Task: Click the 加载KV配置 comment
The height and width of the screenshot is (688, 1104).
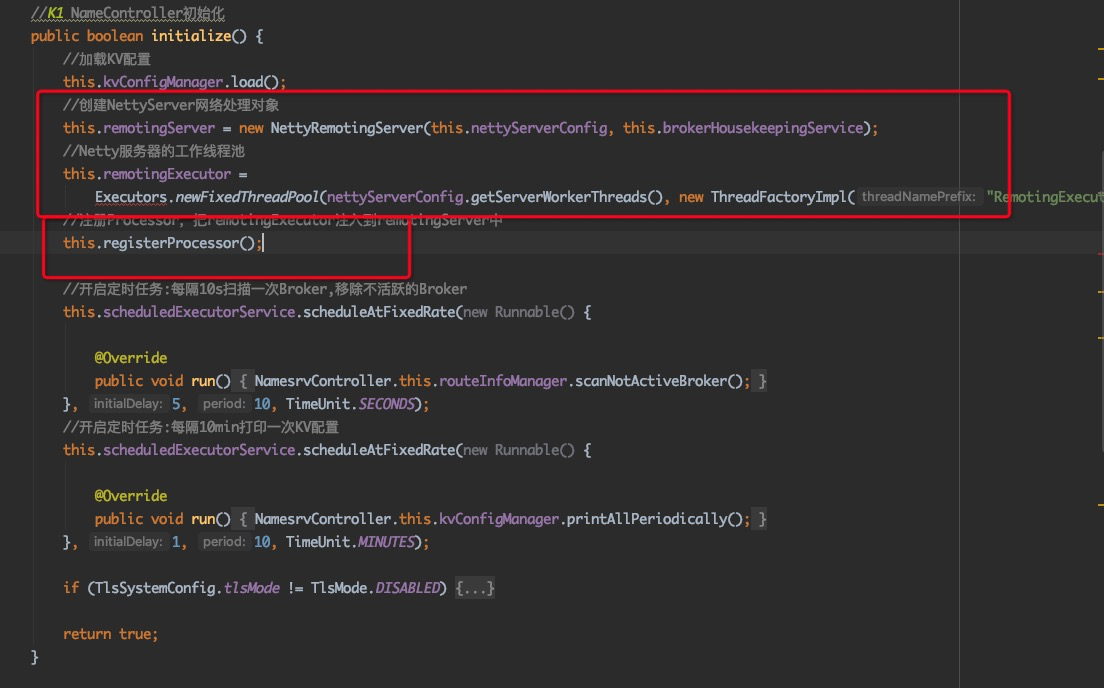Action: (106, 59)
